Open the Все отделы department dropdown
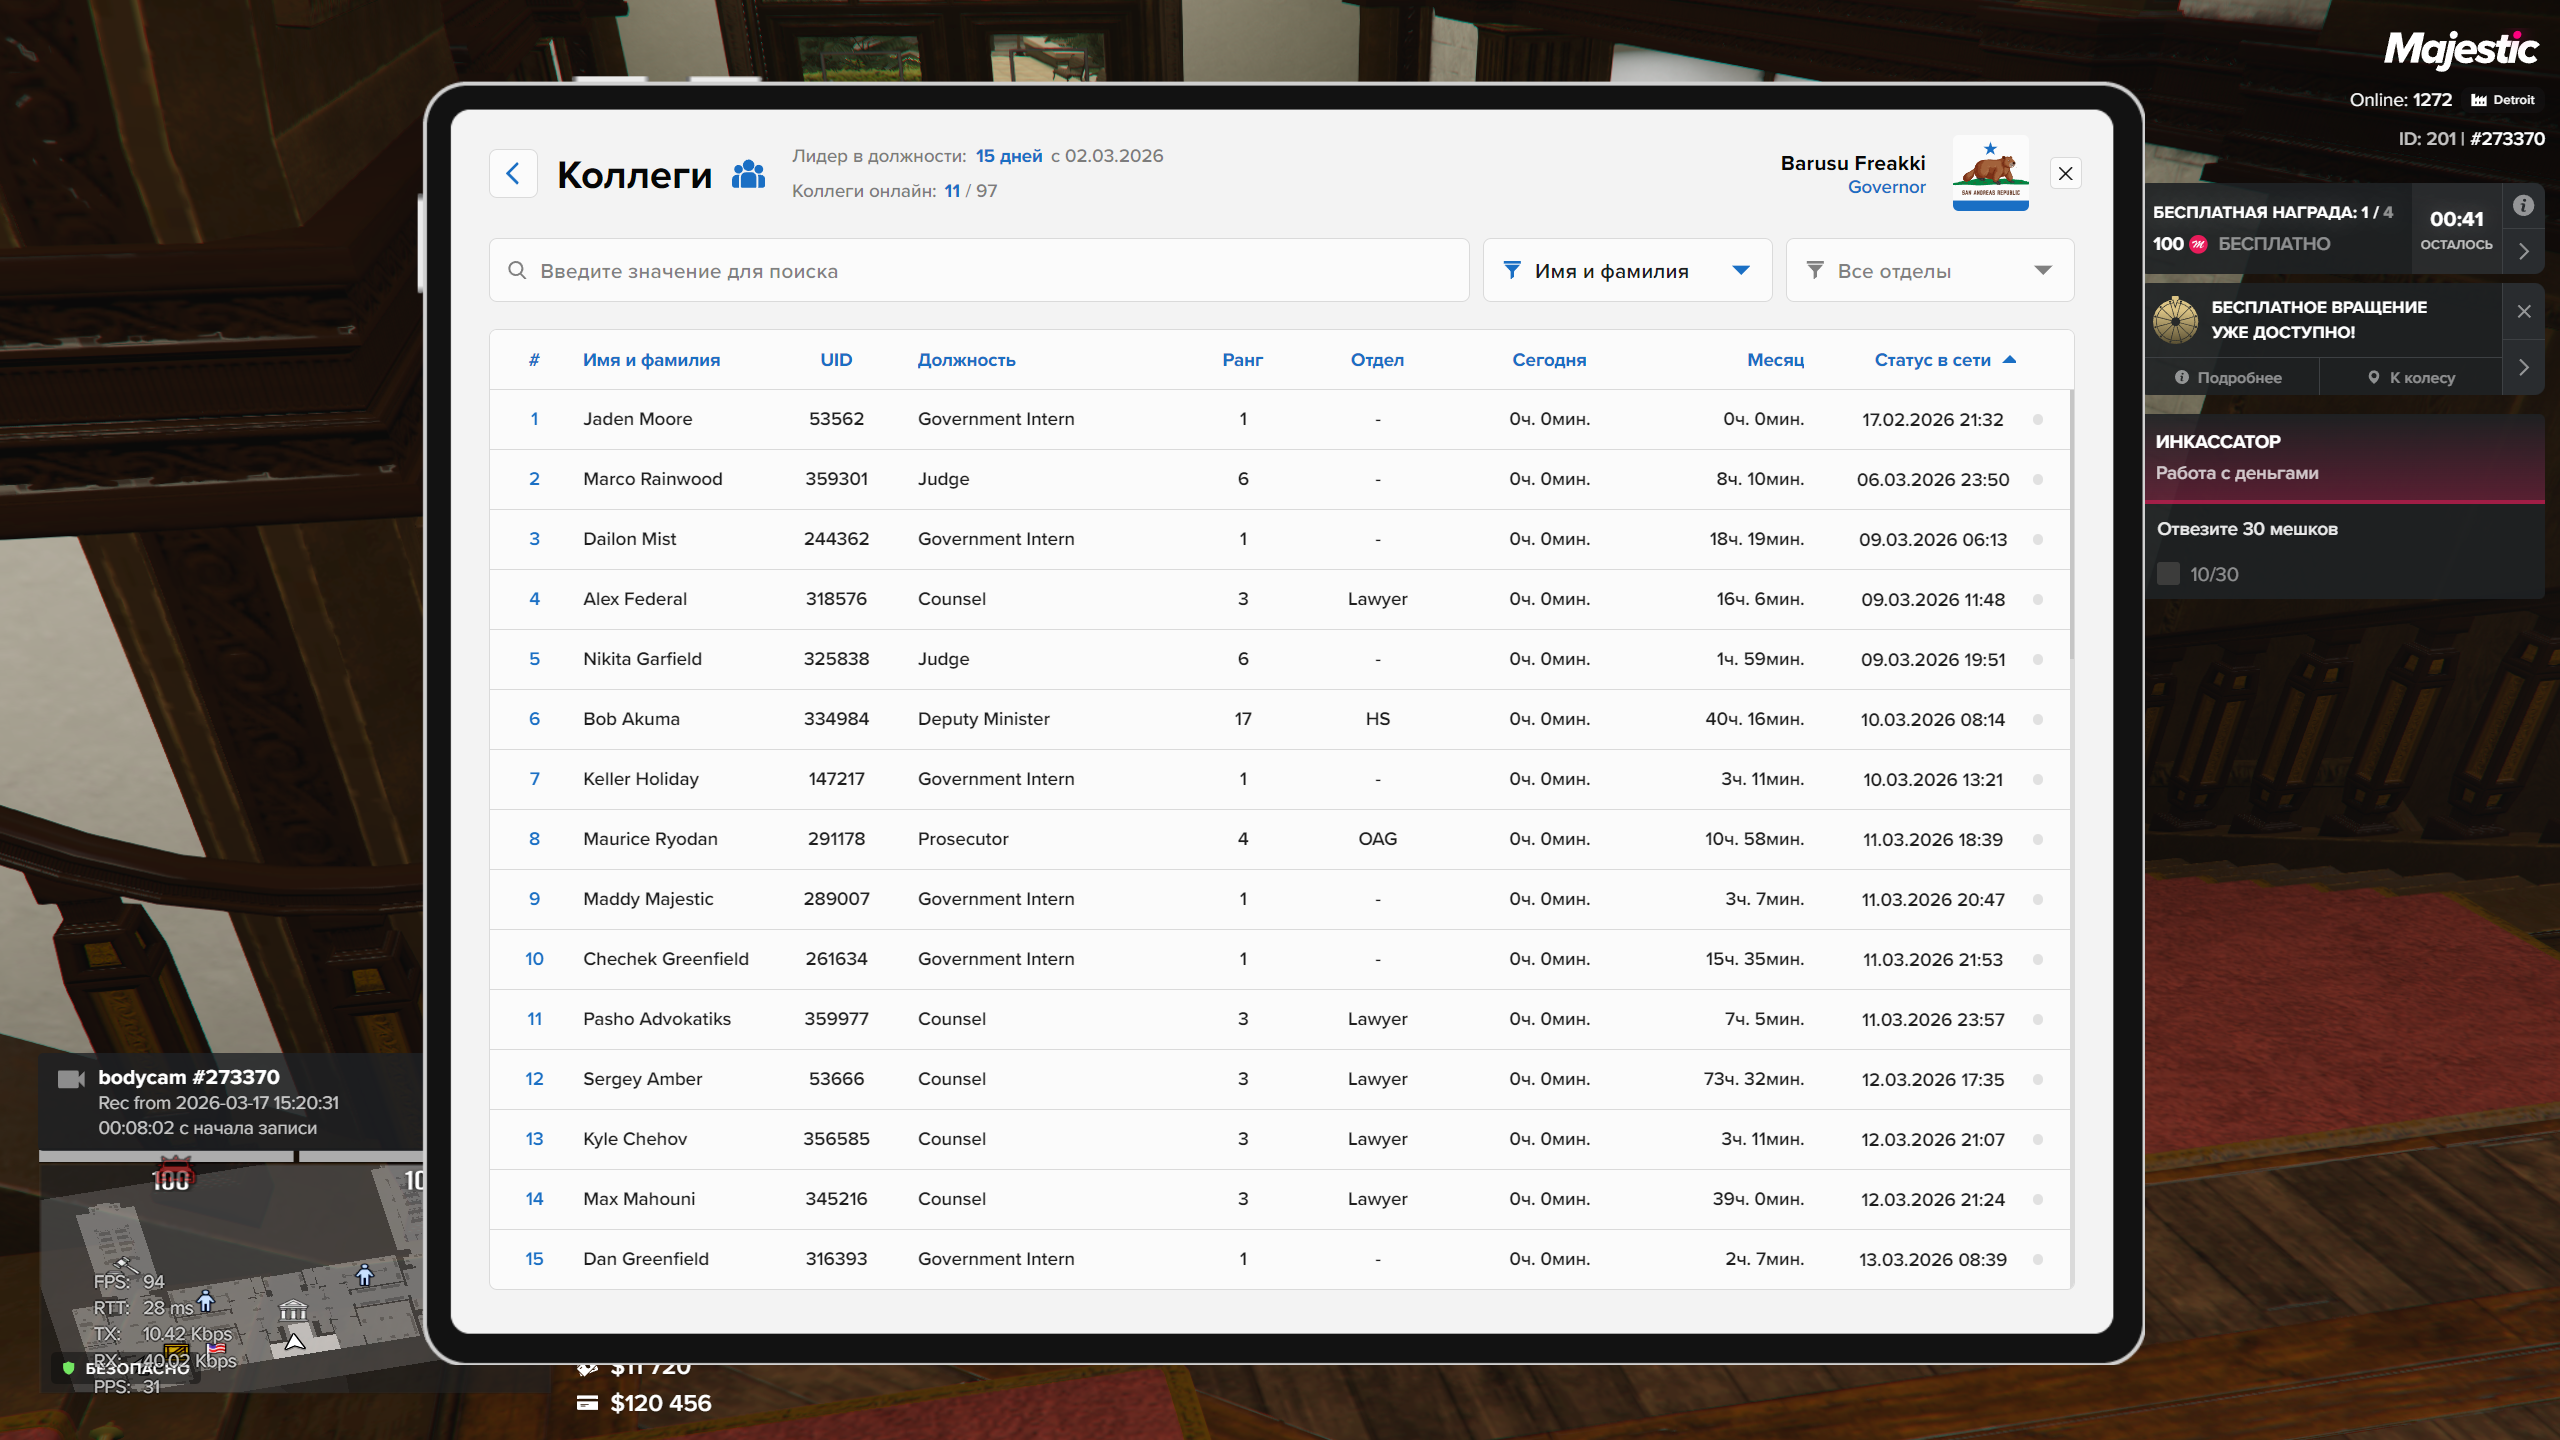This screenshot has height=1440, width=2560. coord(1929,271)
